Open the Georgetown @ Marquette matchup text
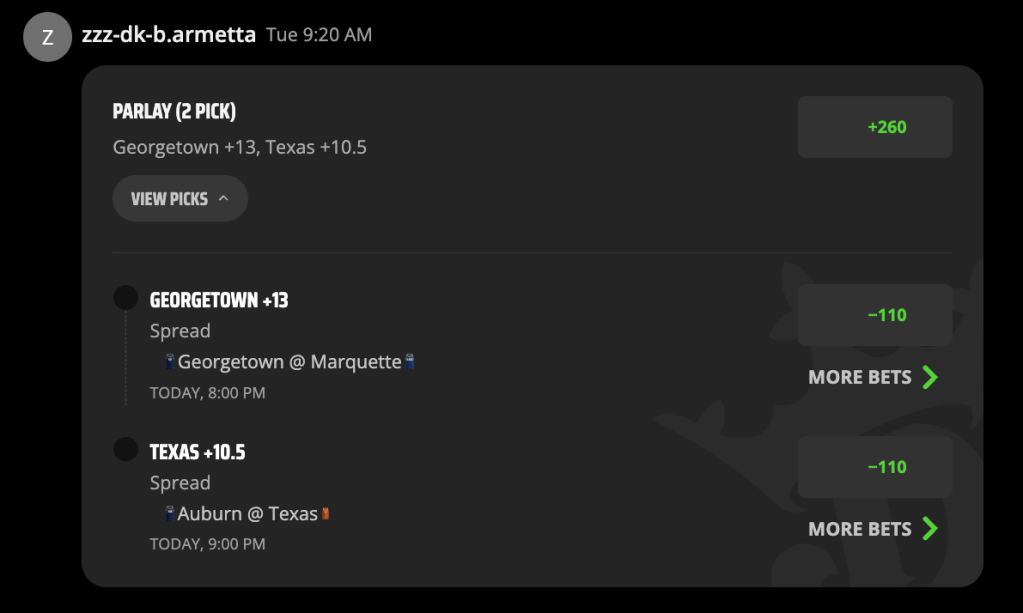 (290, 362)
